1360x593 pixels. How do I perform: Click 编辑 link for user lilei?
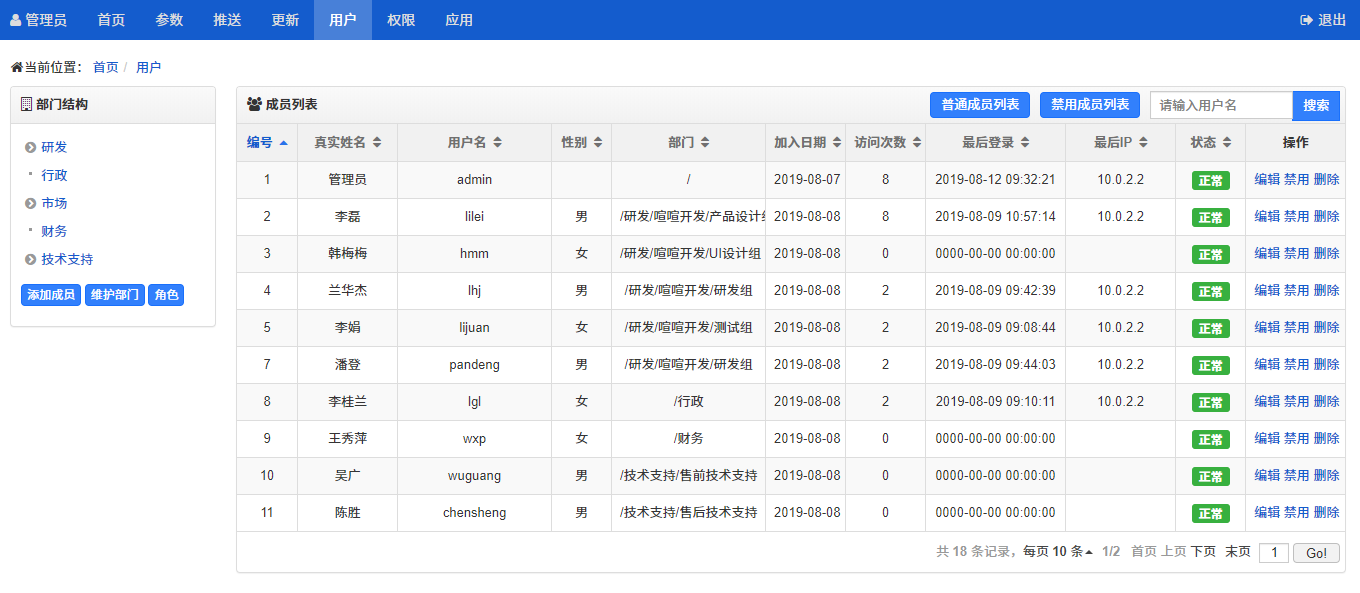point(1267,216)
